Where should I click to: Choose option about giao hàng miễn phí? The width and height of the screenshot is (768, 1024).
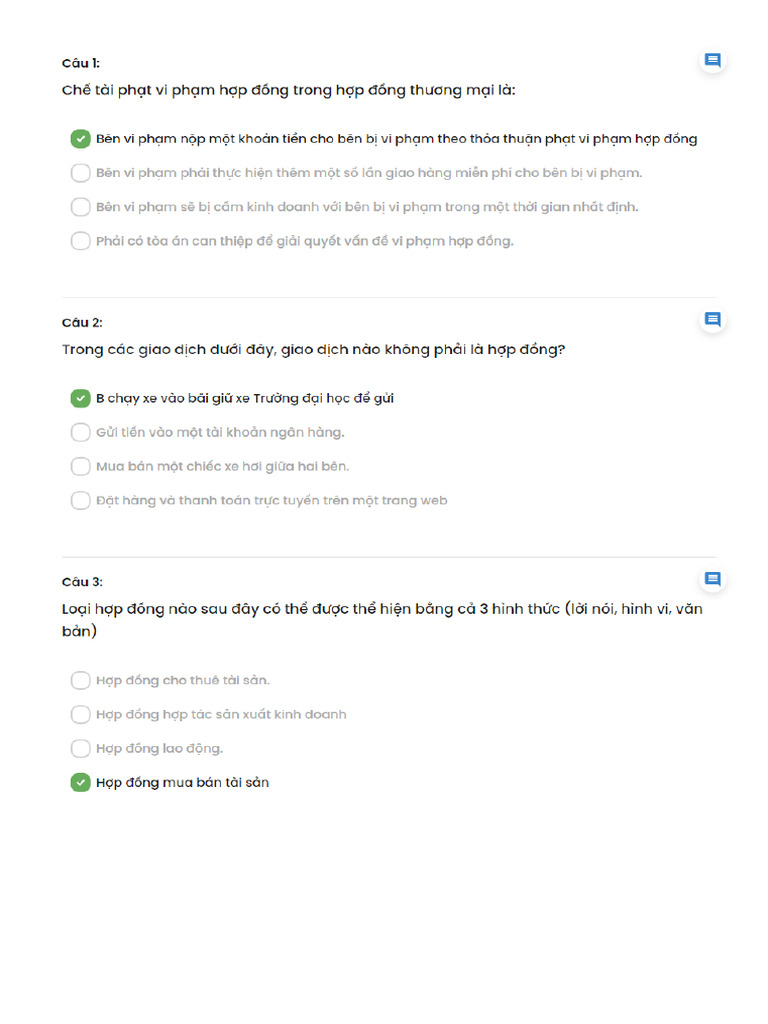[81, 173]
